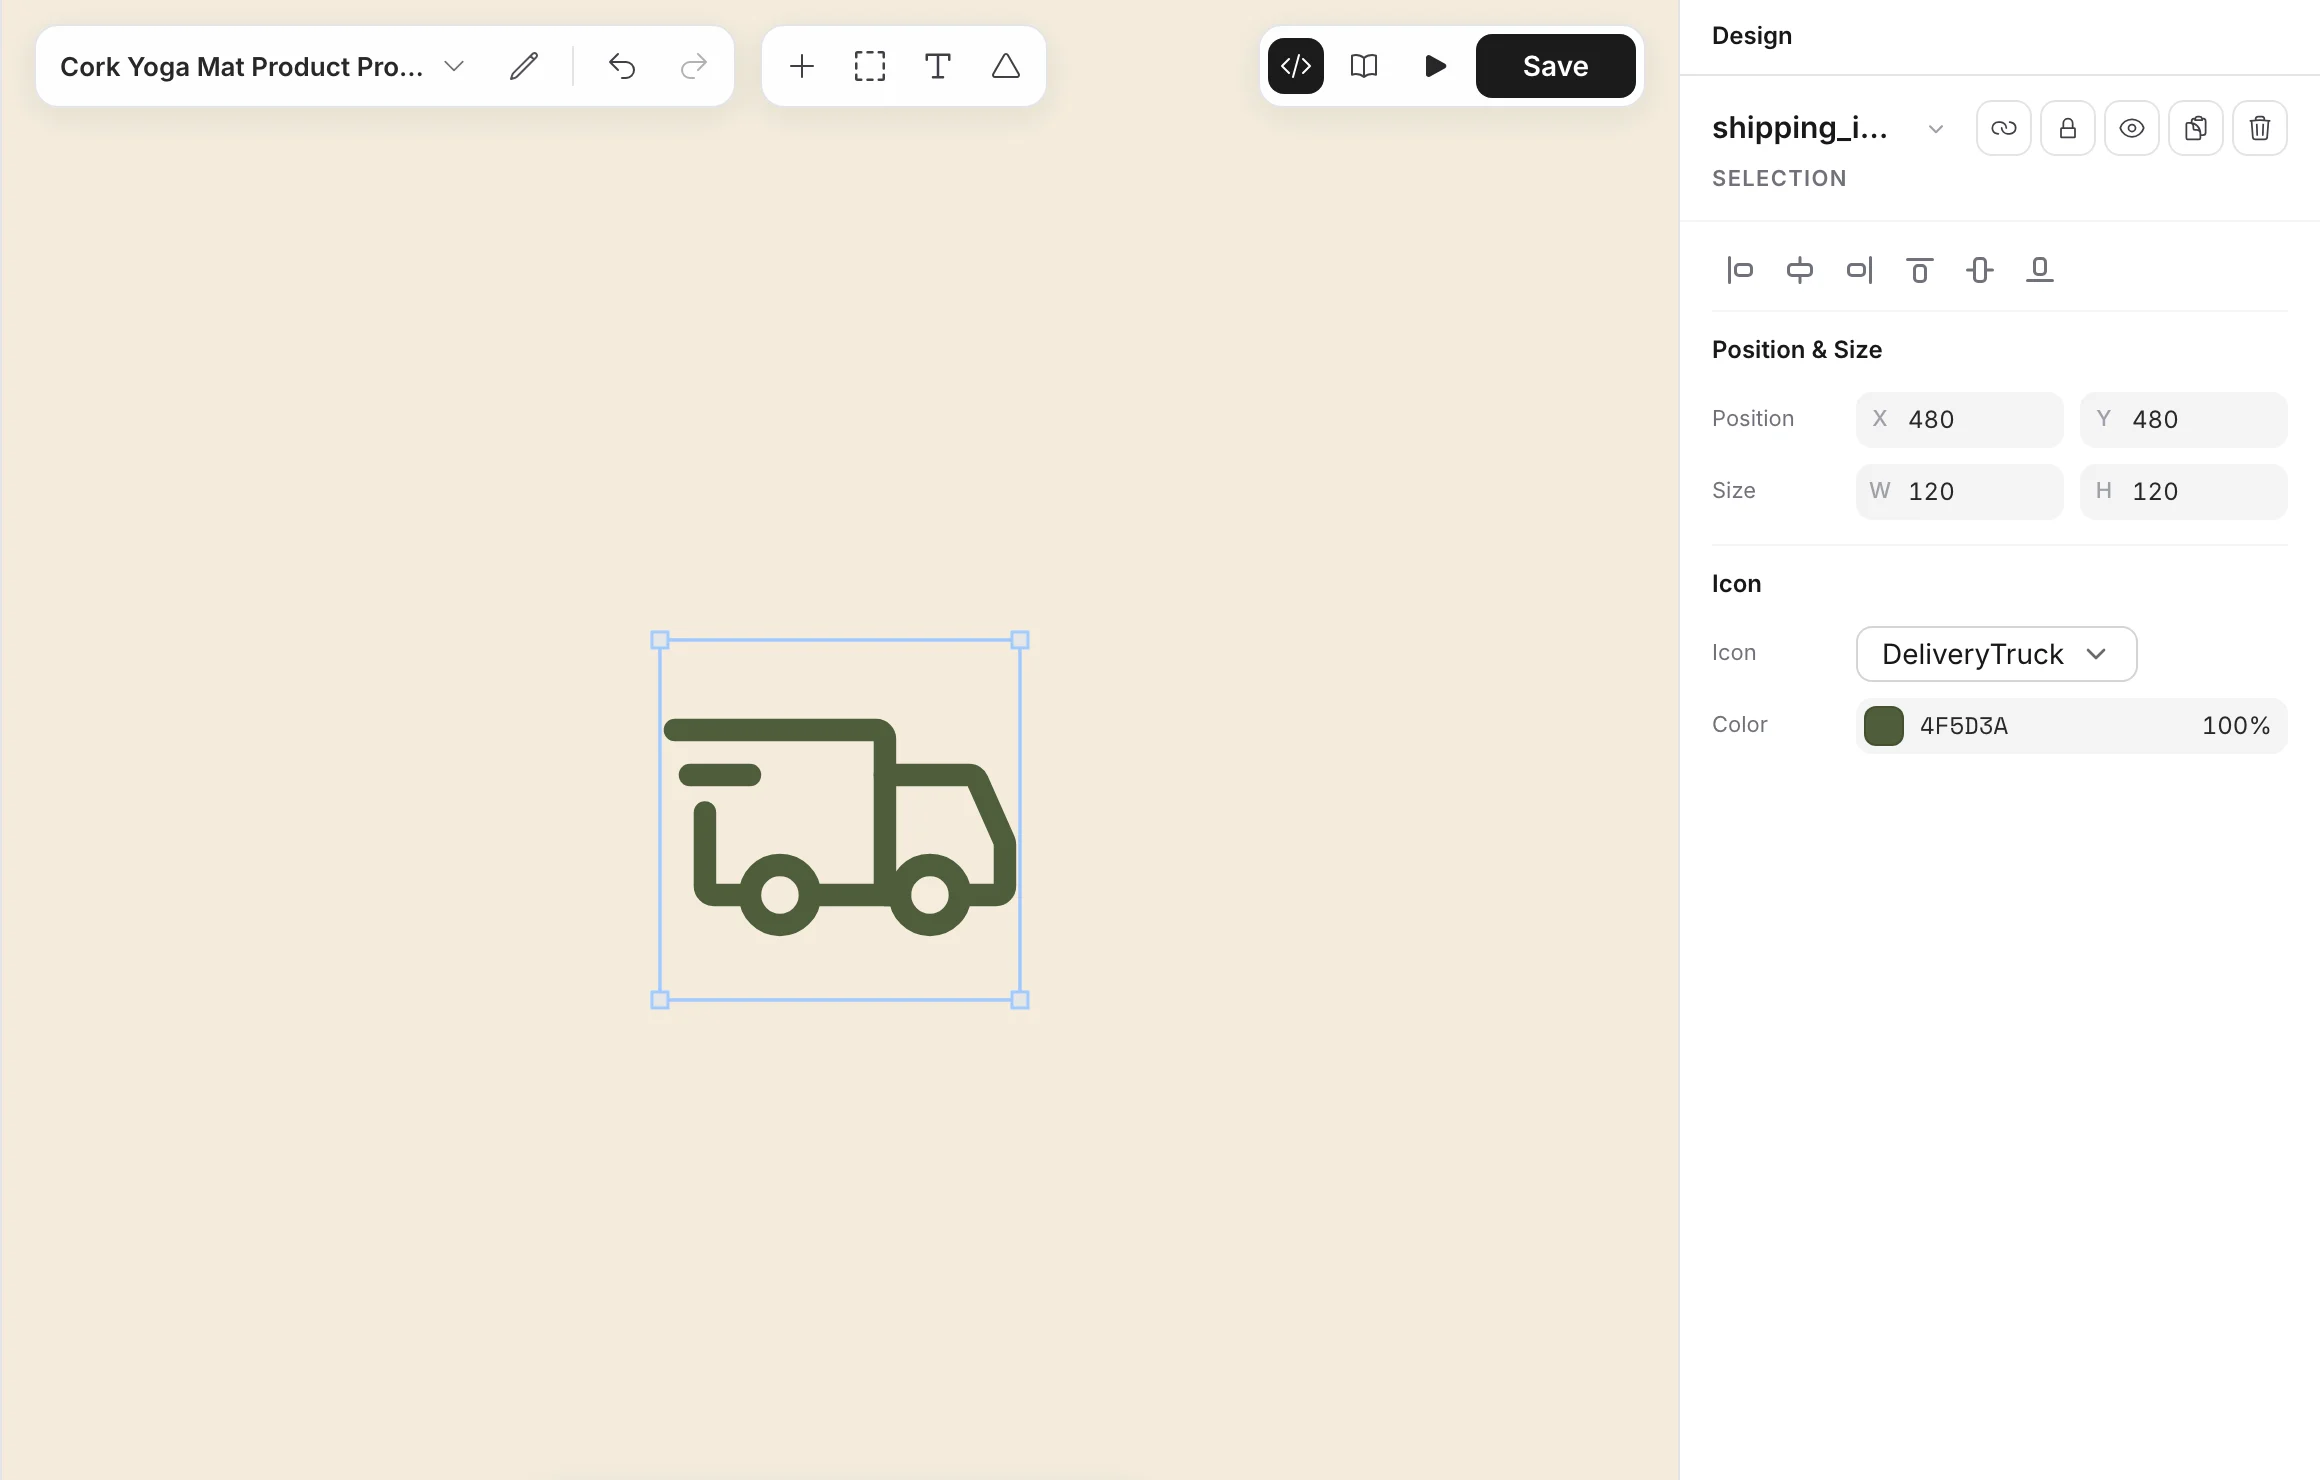Align selection to right edge
This screenshot has width=2320, height=1480.
(x=1860, y=270)
